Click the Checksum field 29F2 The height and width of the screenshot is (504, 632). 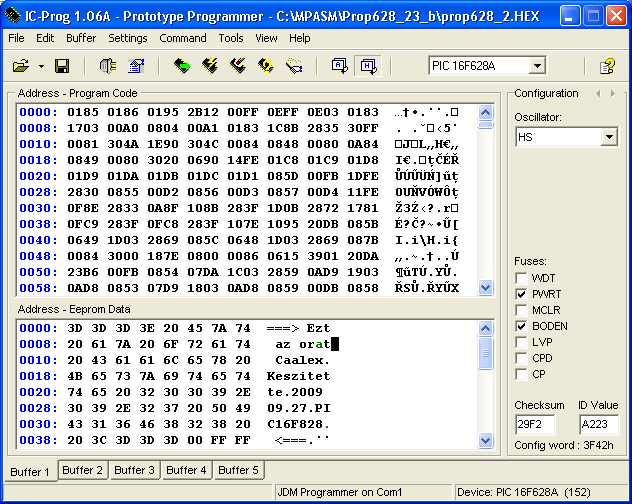534,424
